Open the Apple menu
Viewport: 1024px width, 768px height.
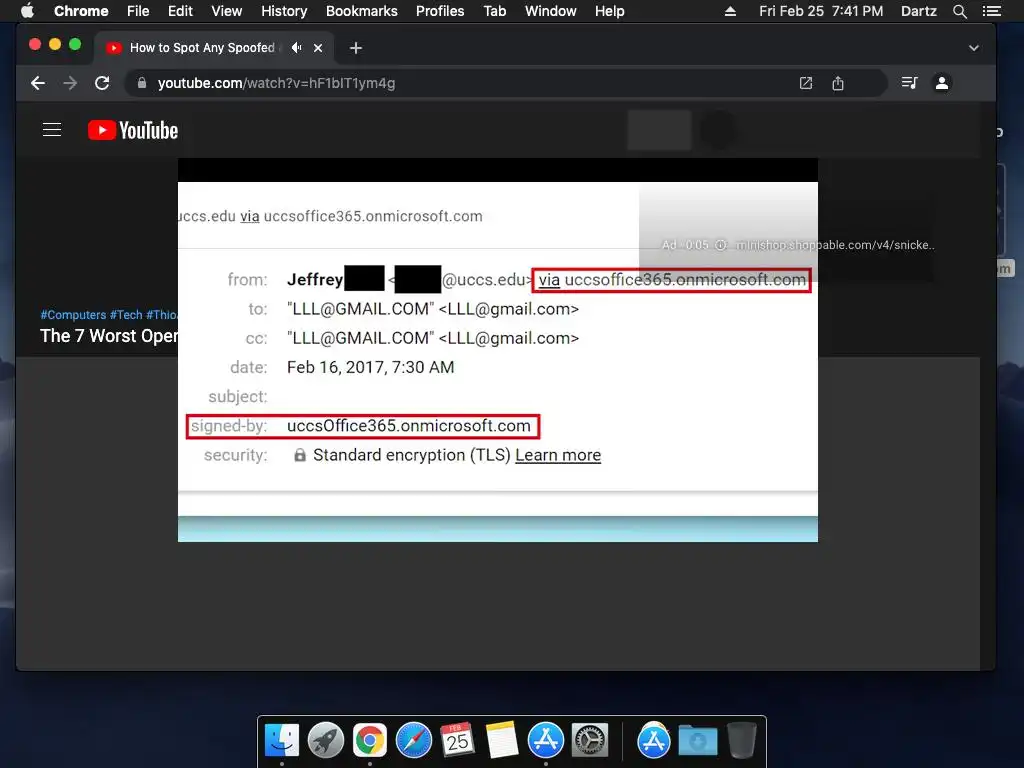tap(27, 11)
